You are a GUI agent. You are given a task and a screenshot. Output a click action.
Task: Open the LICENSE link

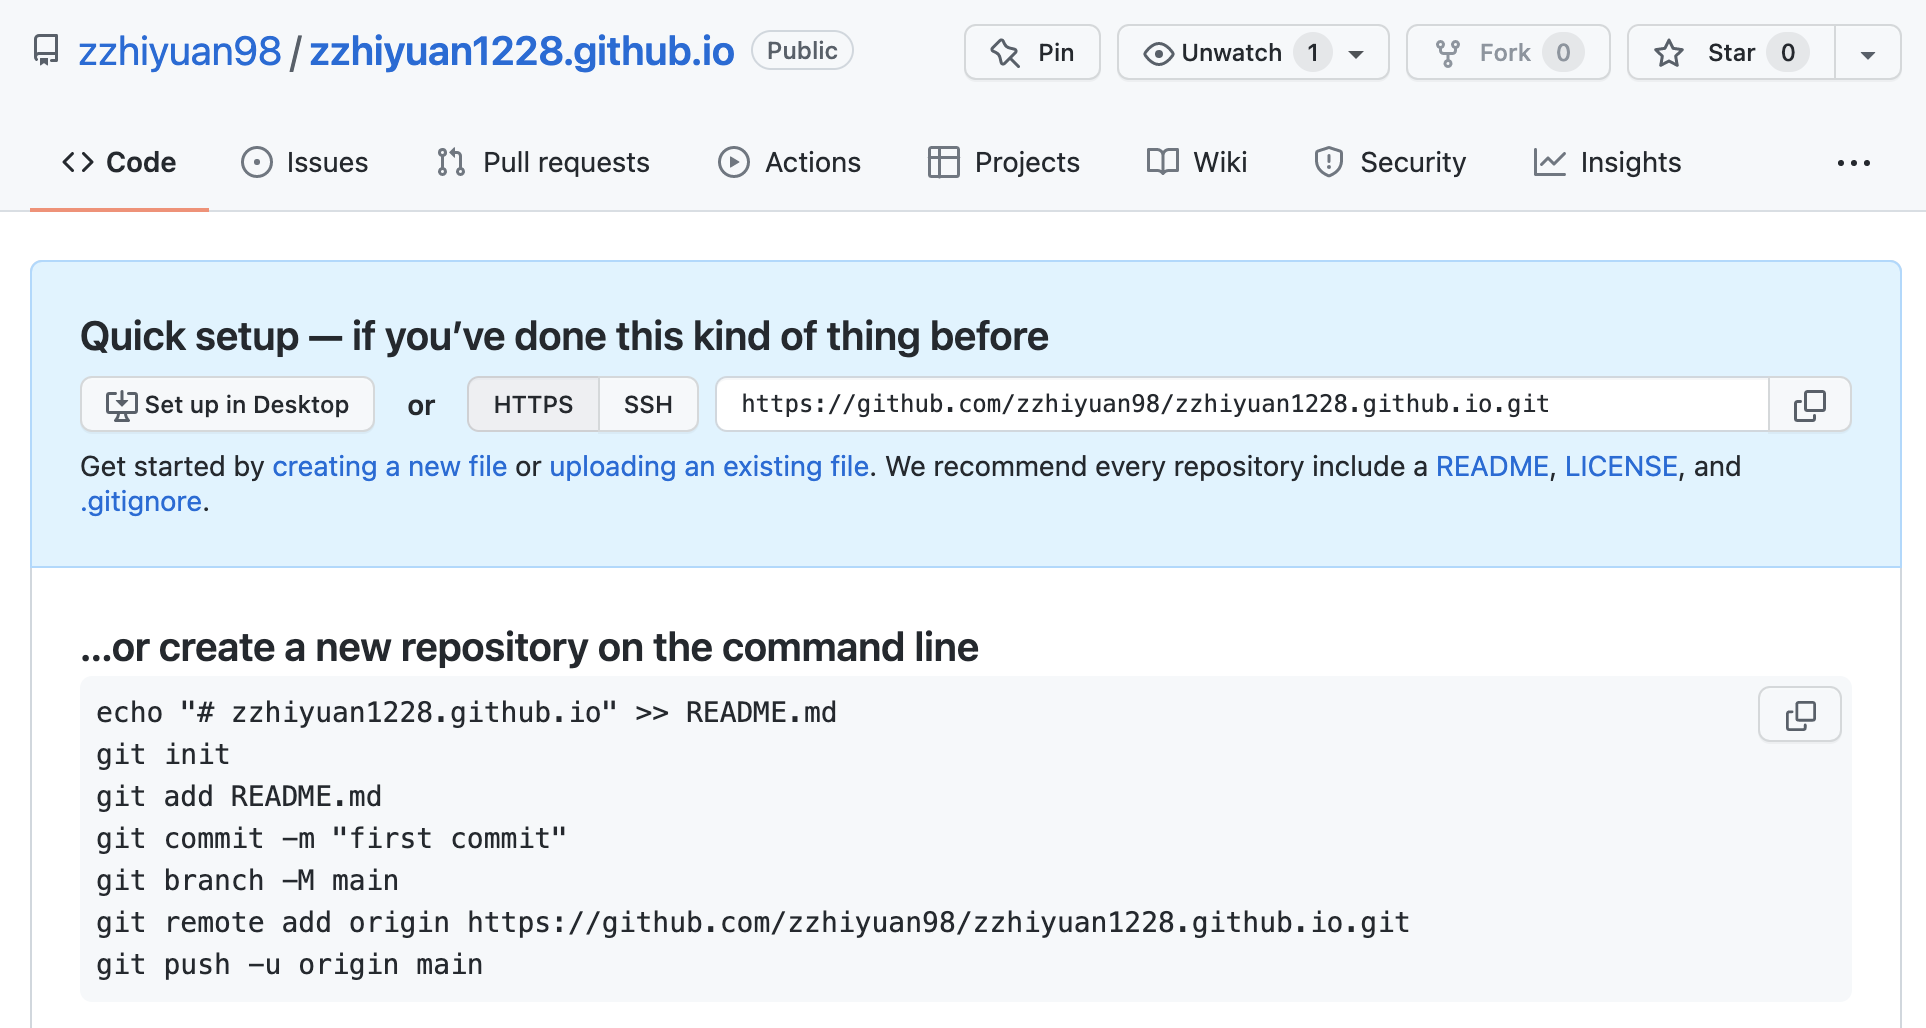[x=1621, y=466]
